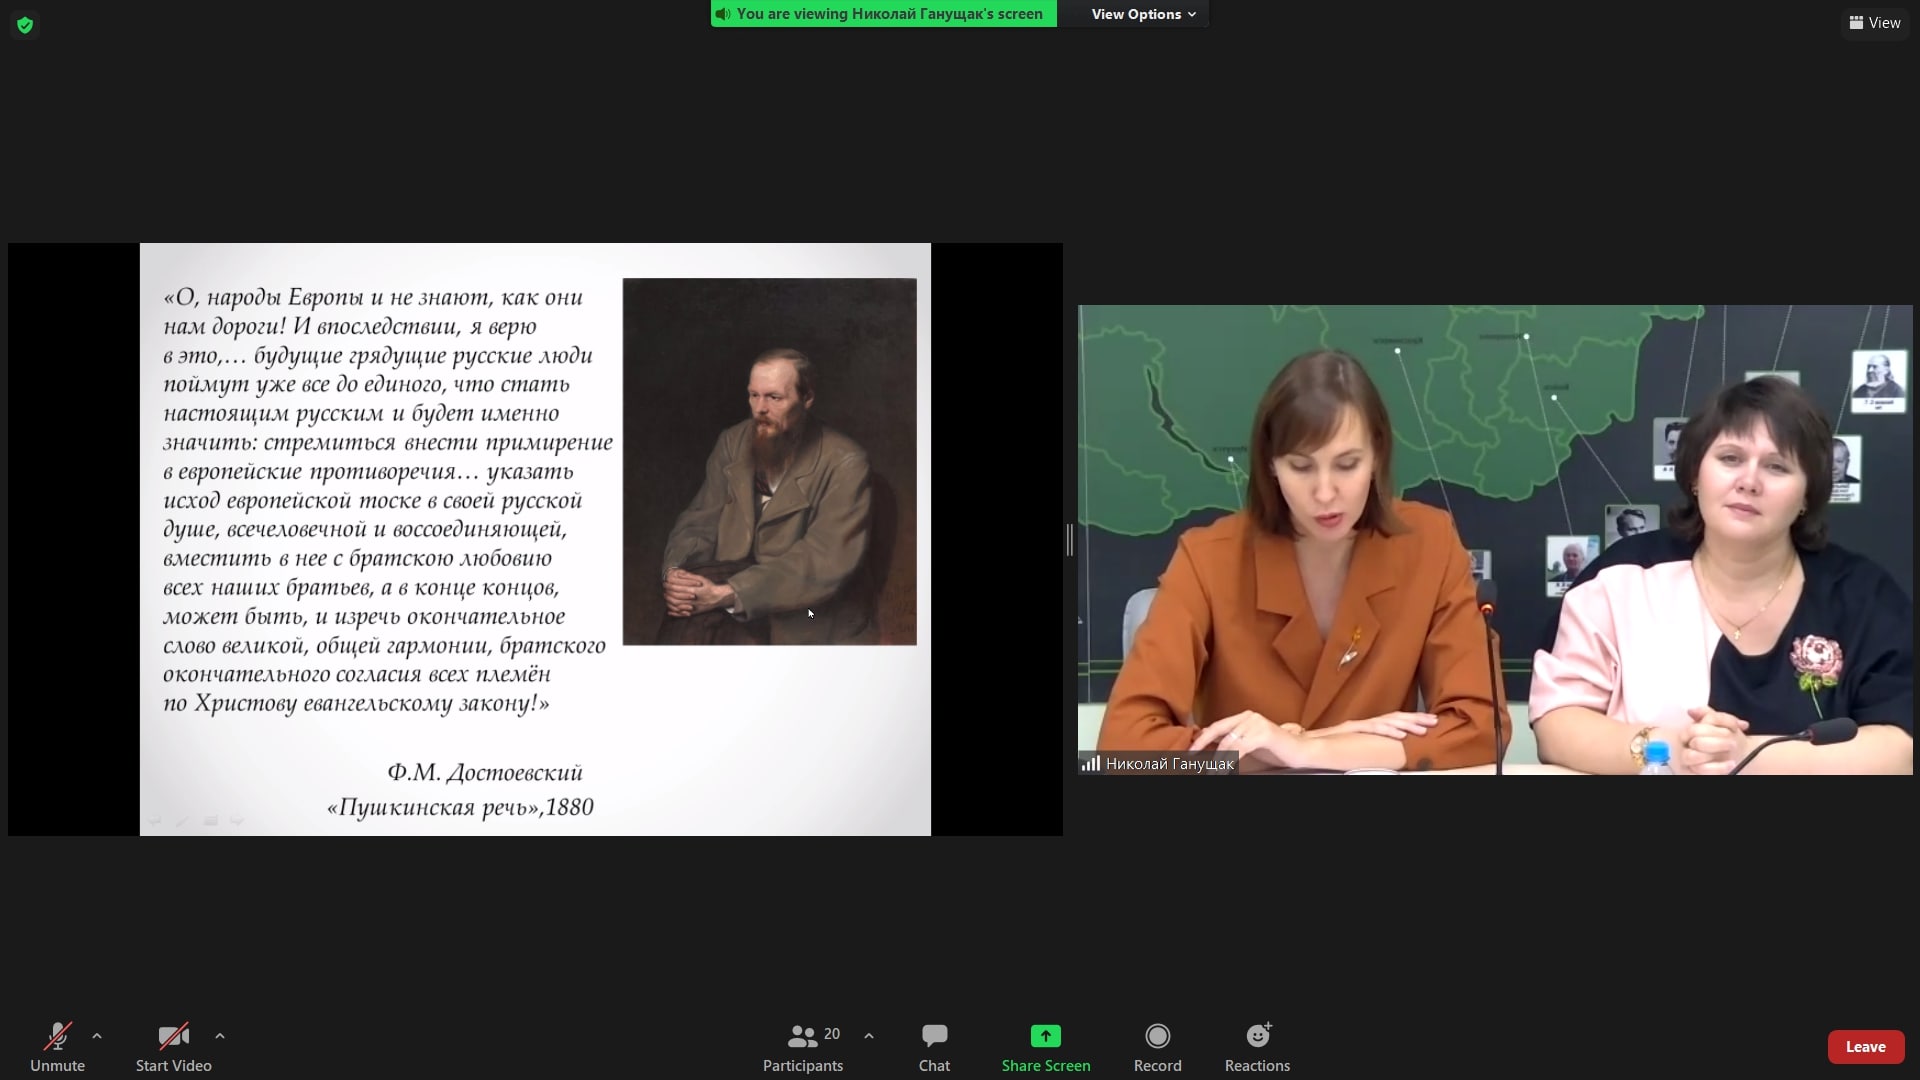Click the green Share Screen button

[x=1046, y=1046]
